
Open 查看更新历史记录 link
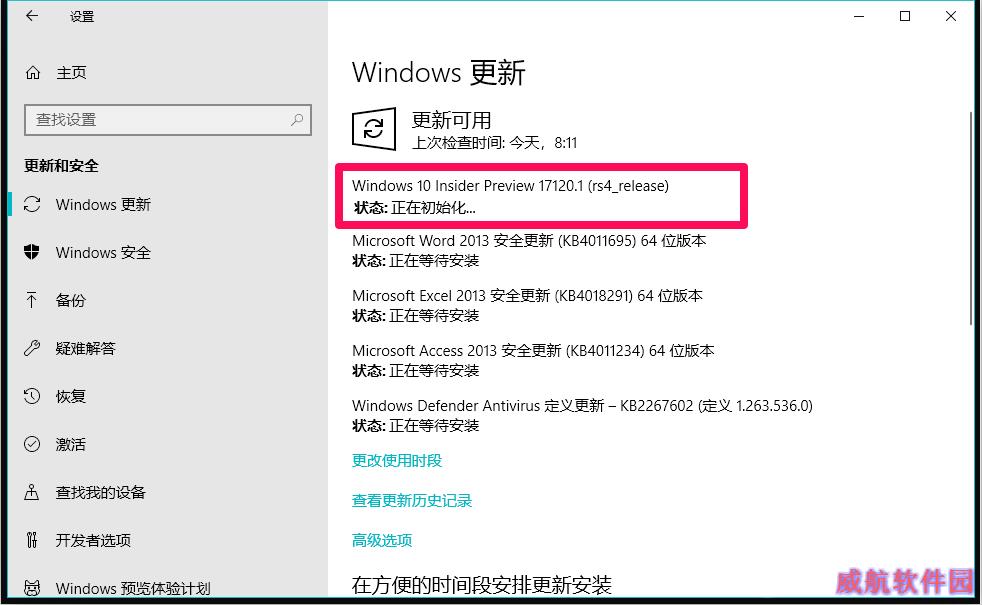pyautogui.click(x=412, y=501)
